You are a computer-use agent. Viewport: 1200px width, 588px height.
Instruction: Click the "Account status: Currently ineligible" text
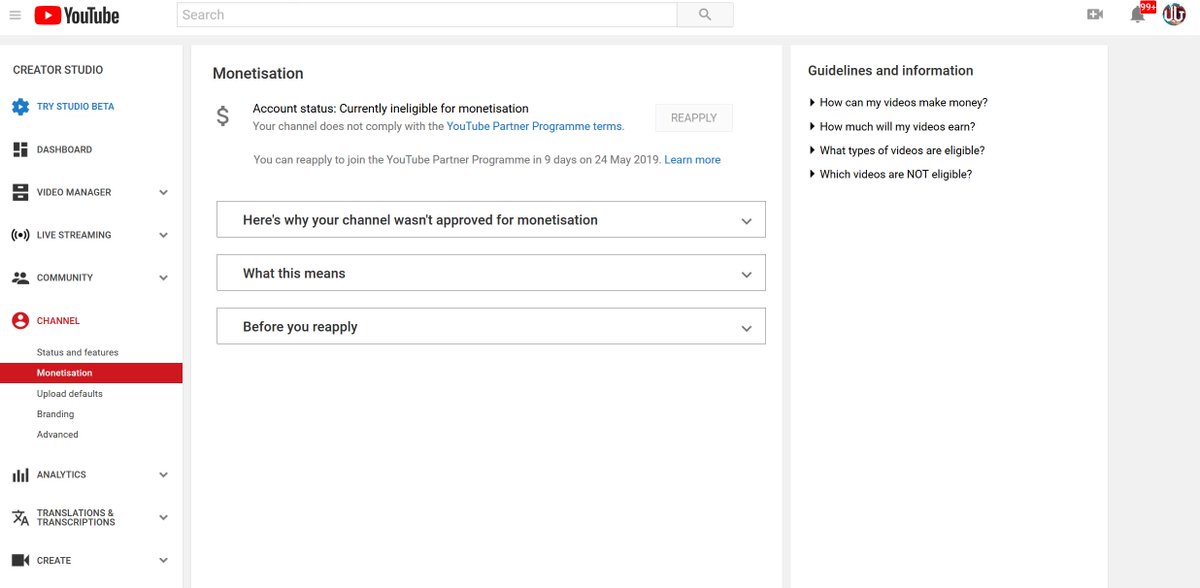(x=391, y=109)
